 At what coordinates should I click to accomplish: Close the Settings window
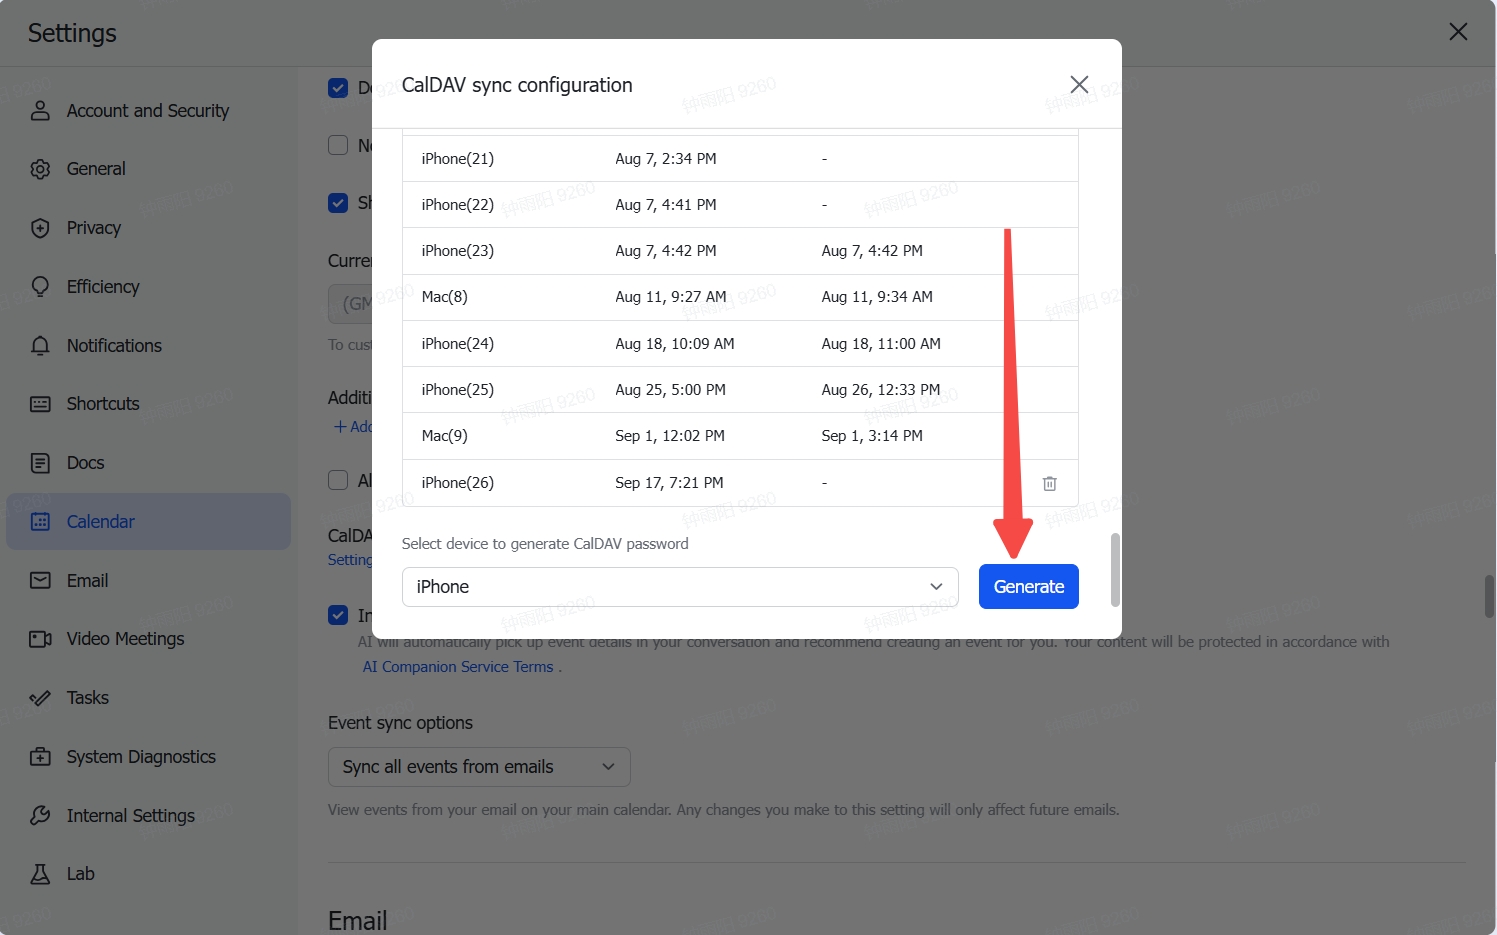[x=1458, y=32]
